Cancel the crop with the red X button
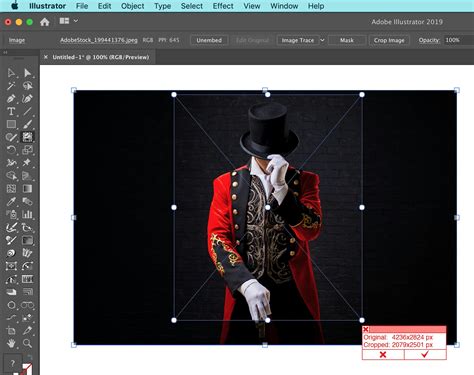The height and width of the screenshot is (375, 474). point(383,354)
